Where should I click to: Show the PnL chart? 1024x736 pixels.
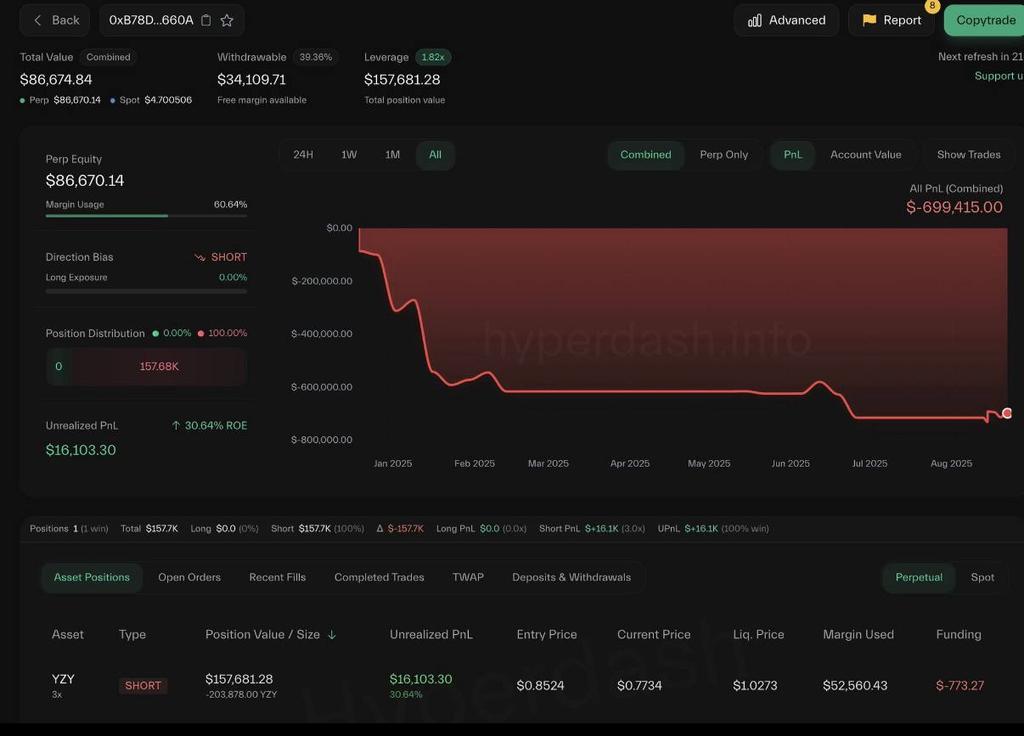point(792,155)
